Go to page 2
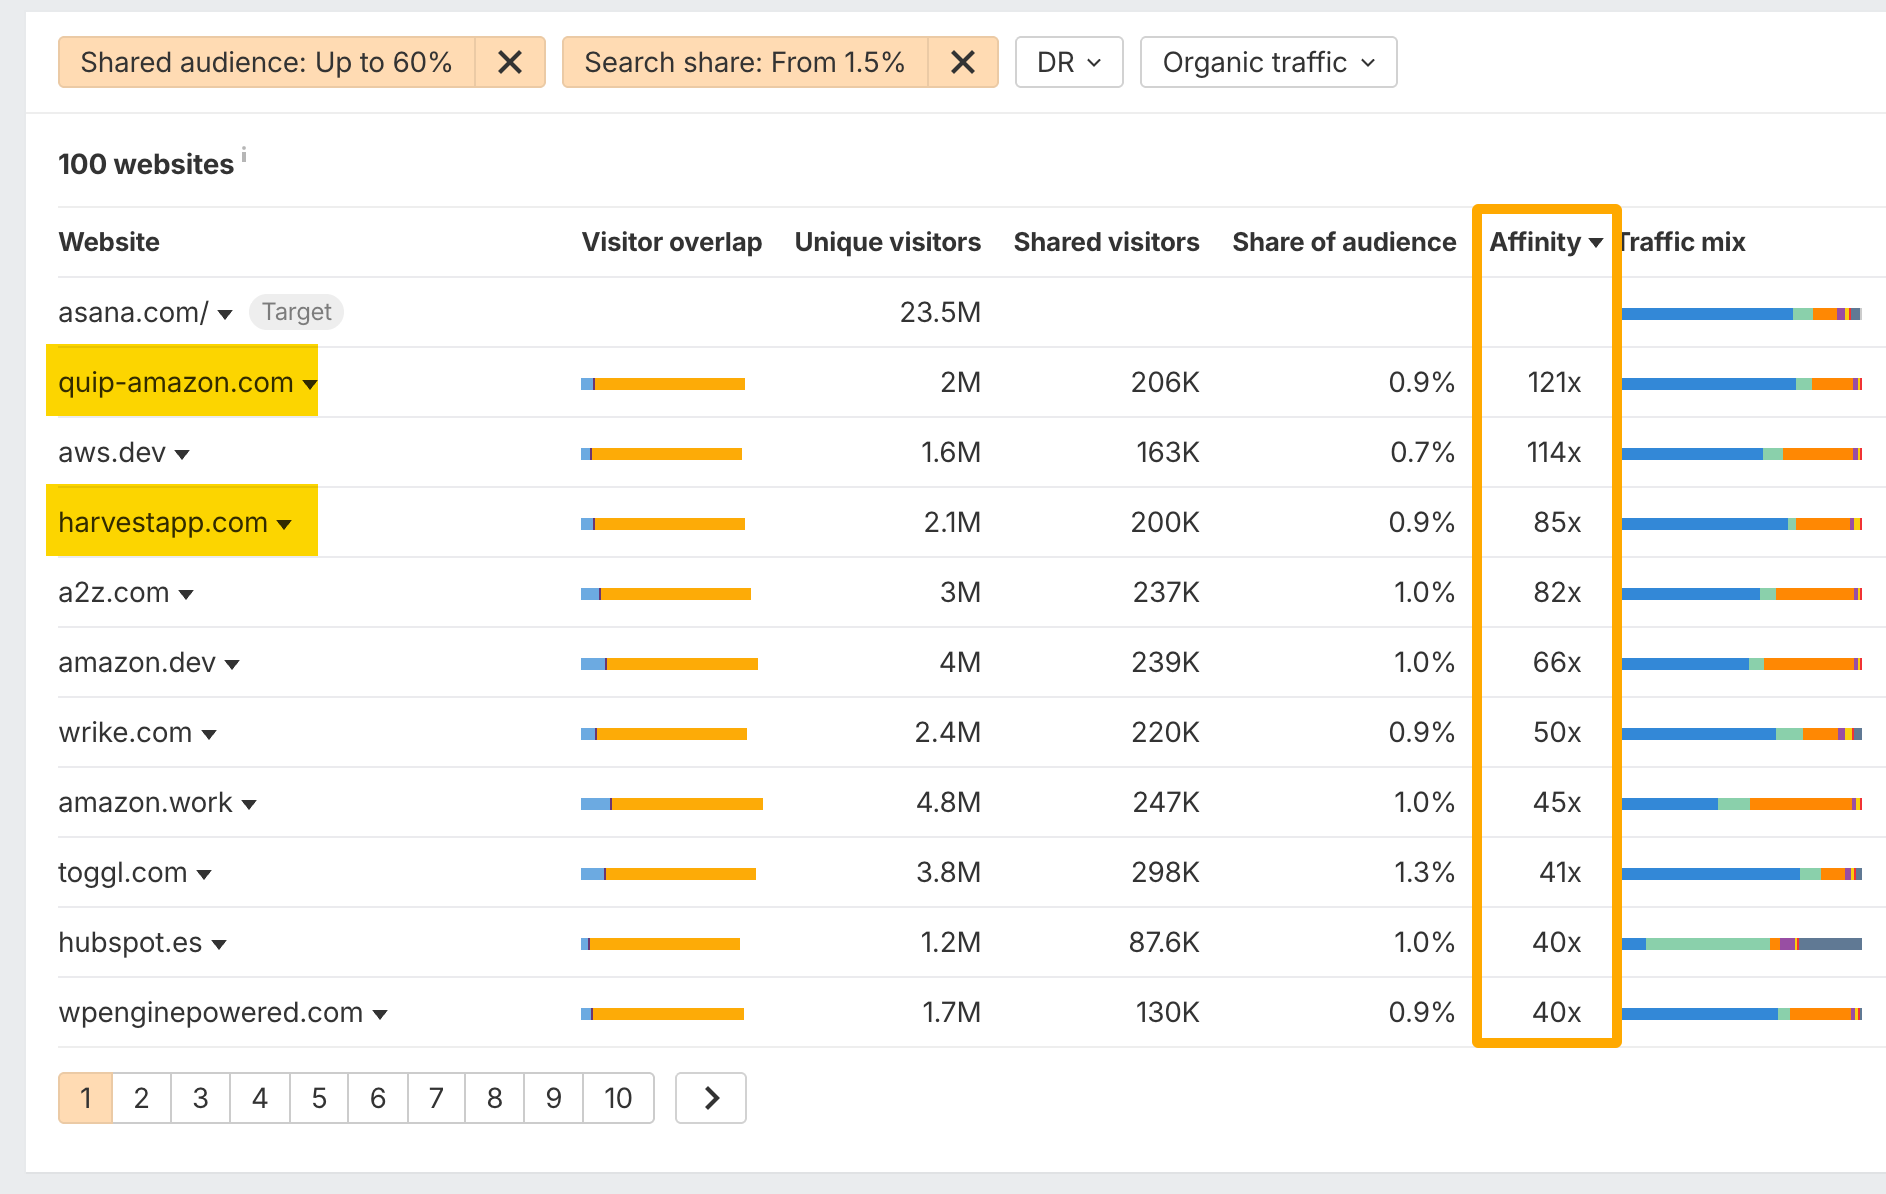Image resolution: width=1886 pixels, height=1194 pixels. pyautogui.click(x=142, y=1098)
